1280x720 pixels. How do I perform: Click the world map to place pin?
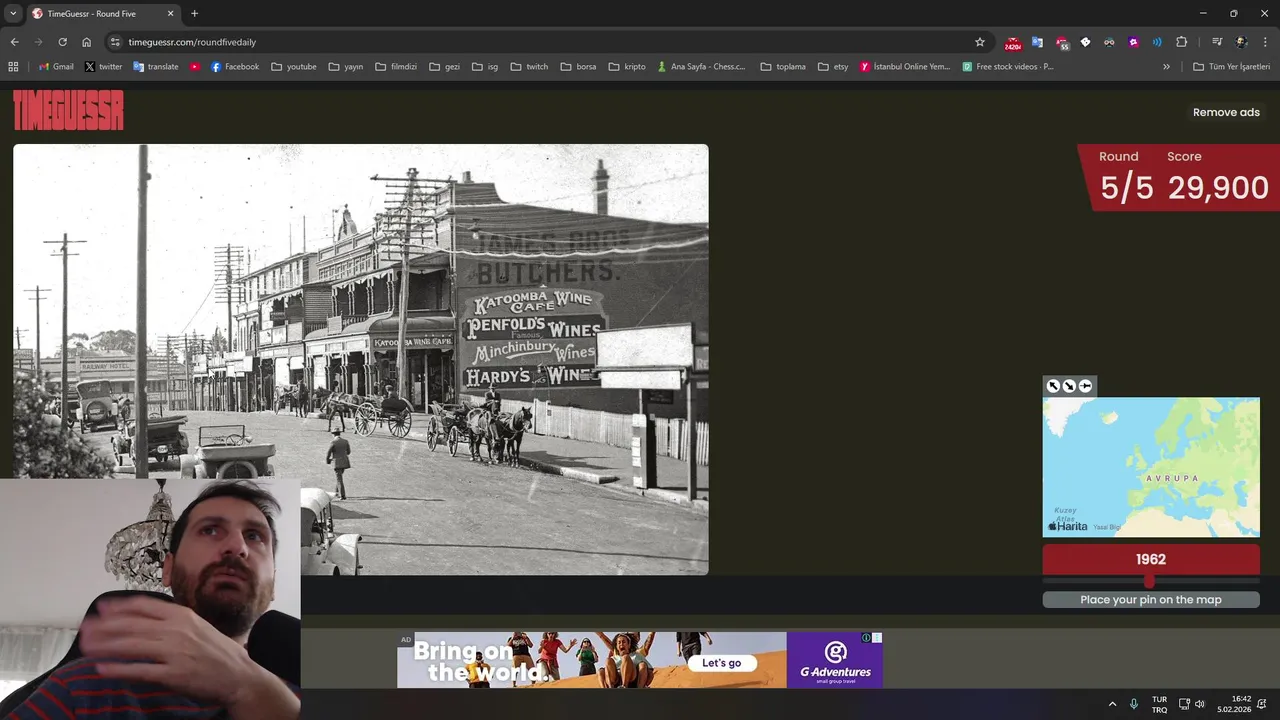coord(1151,467)
